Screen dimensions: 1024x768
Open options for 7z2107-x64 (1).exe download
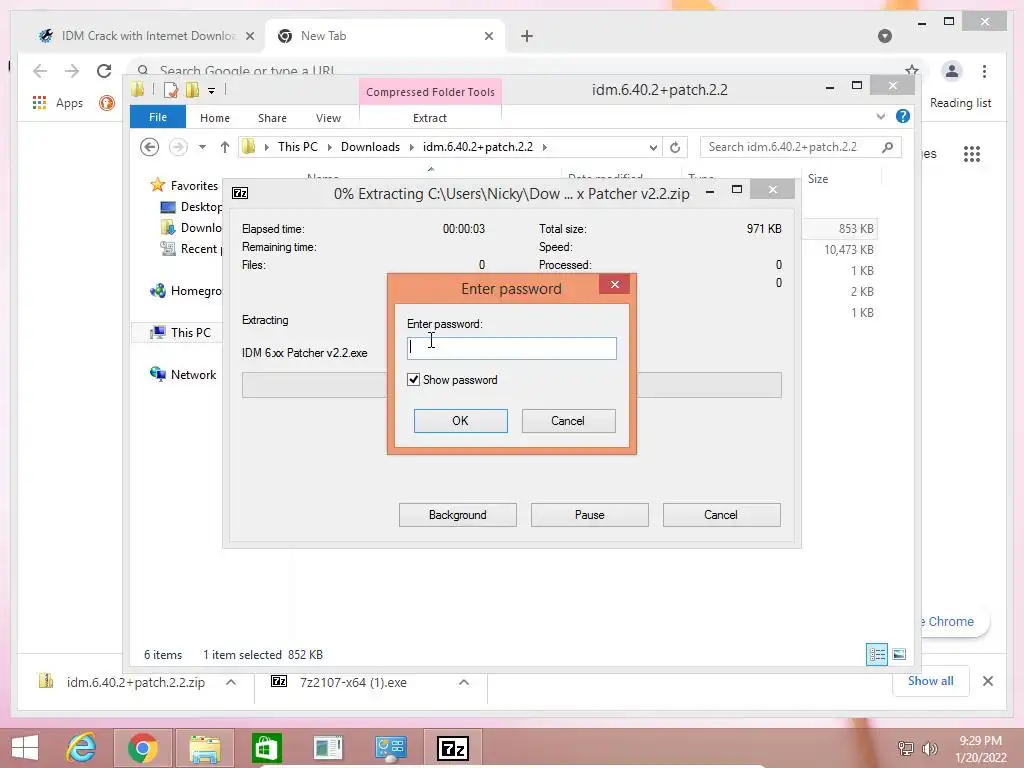(x=464, y=682)
